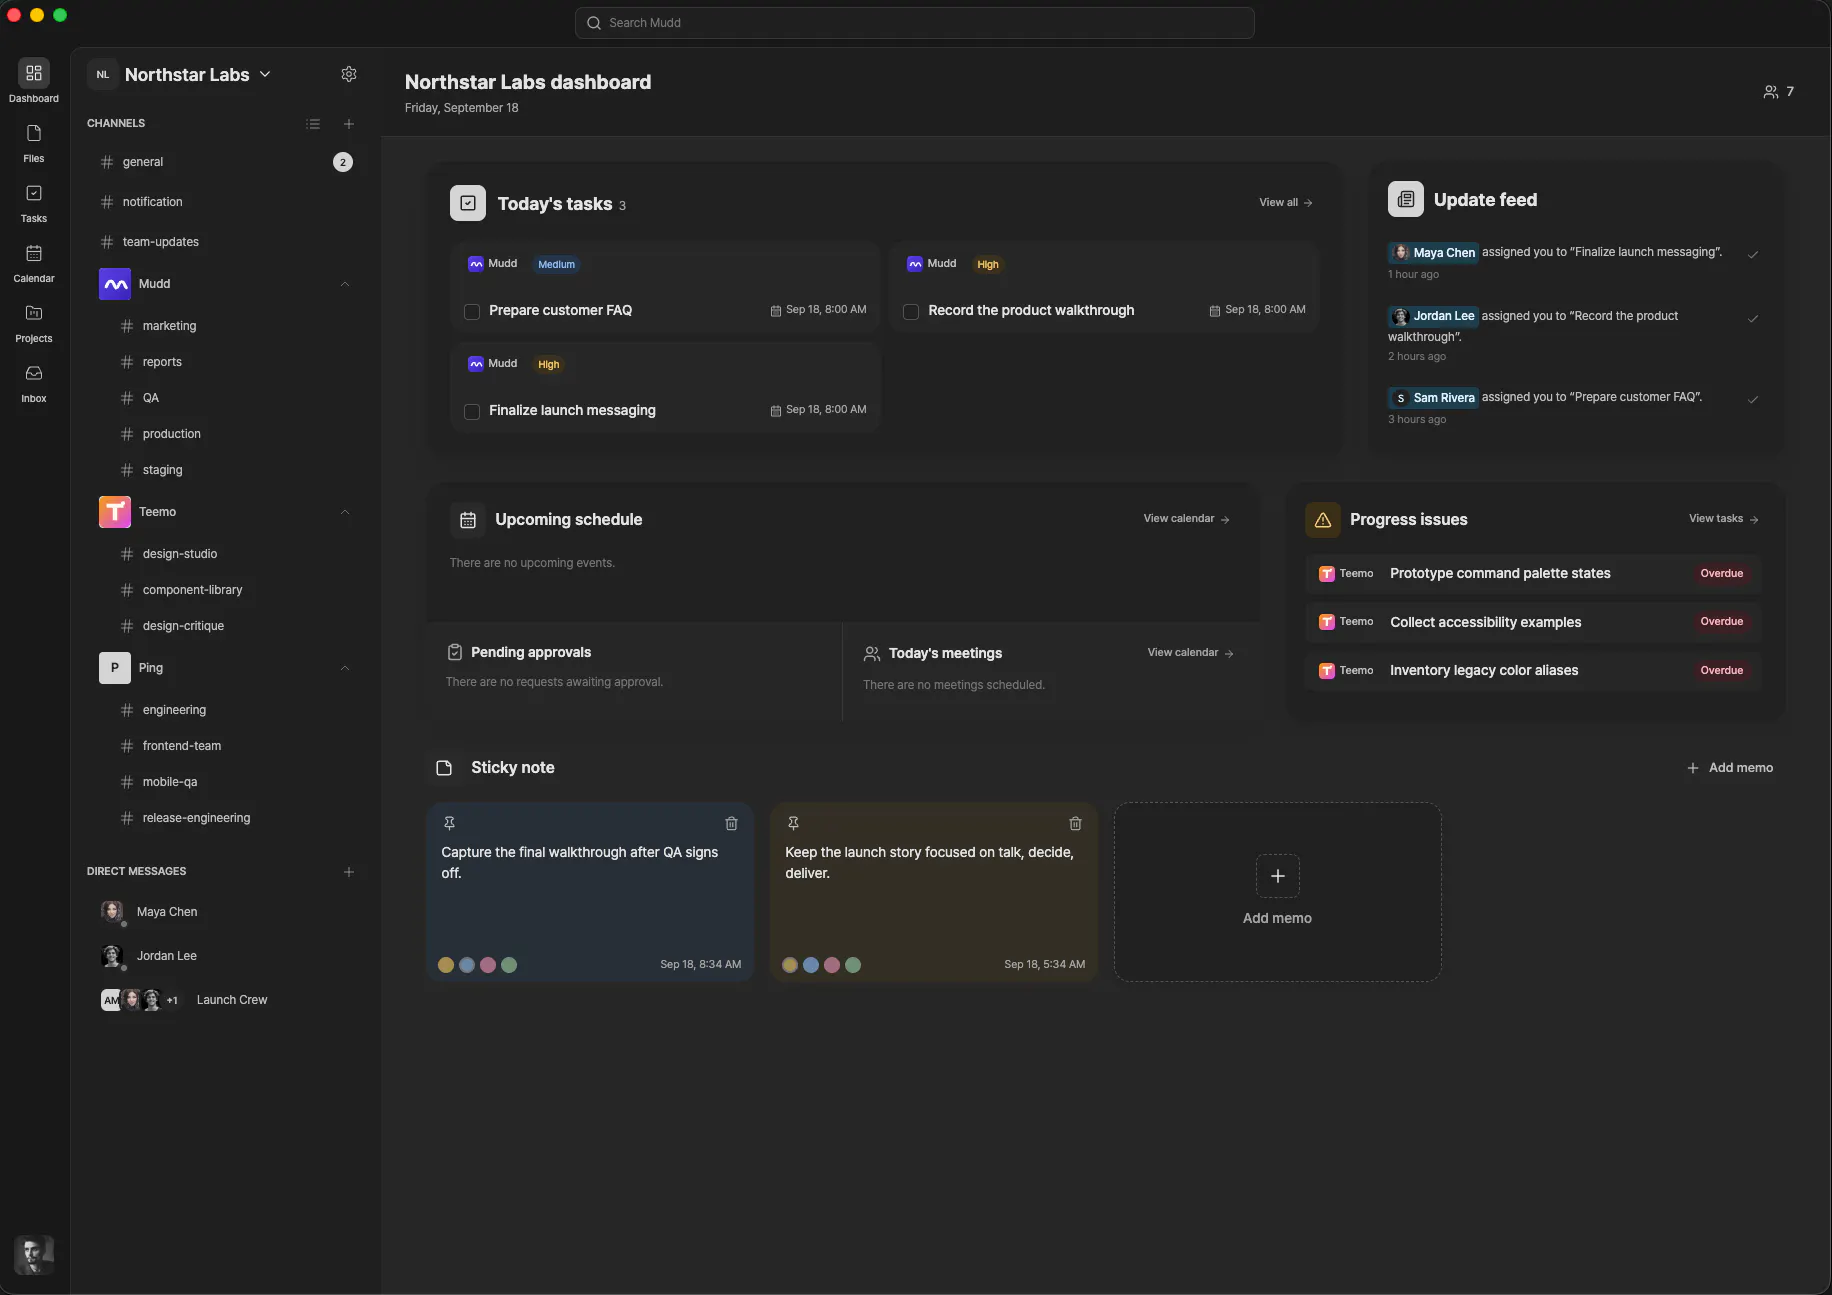Open Jordan Lee direct message
Image resolution: width=1832 pixels, height=1295 pixels.
[226, 956]
